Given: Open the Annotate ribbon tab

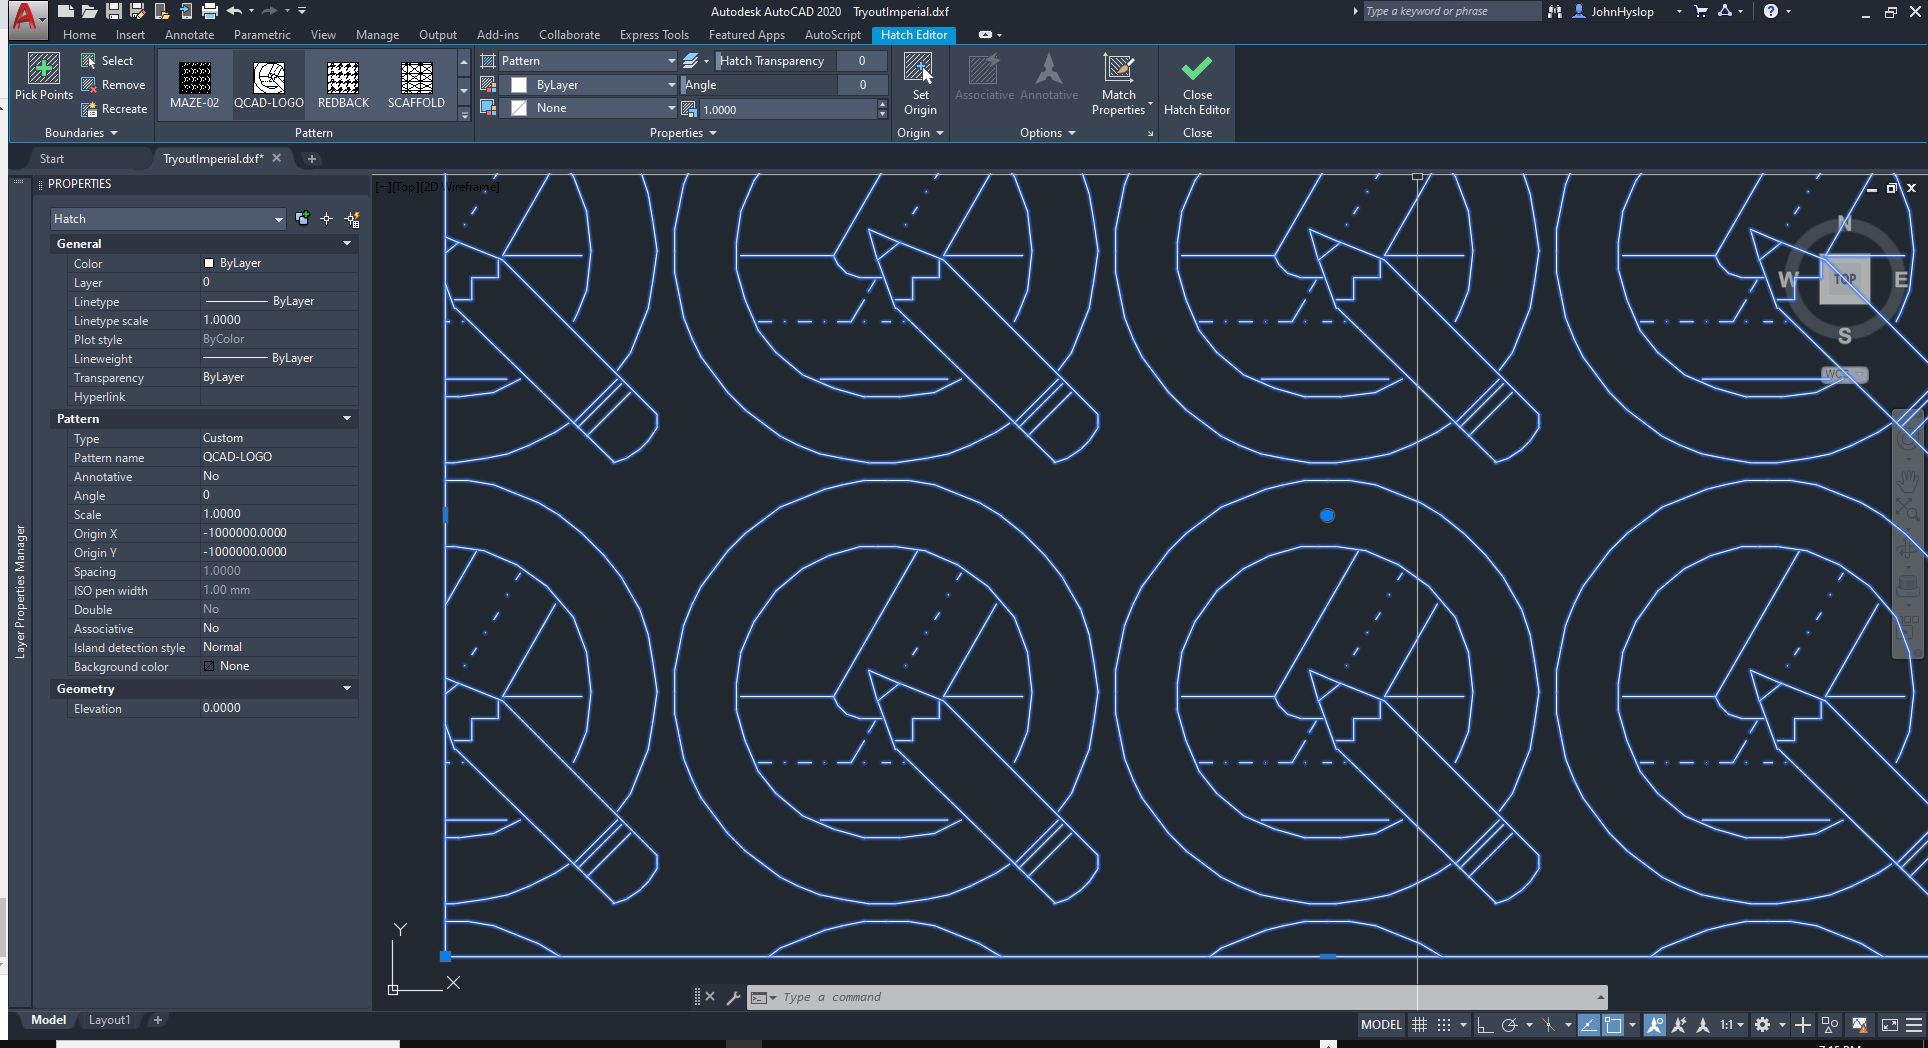Looking at the screenshot, I should [189, 35].
